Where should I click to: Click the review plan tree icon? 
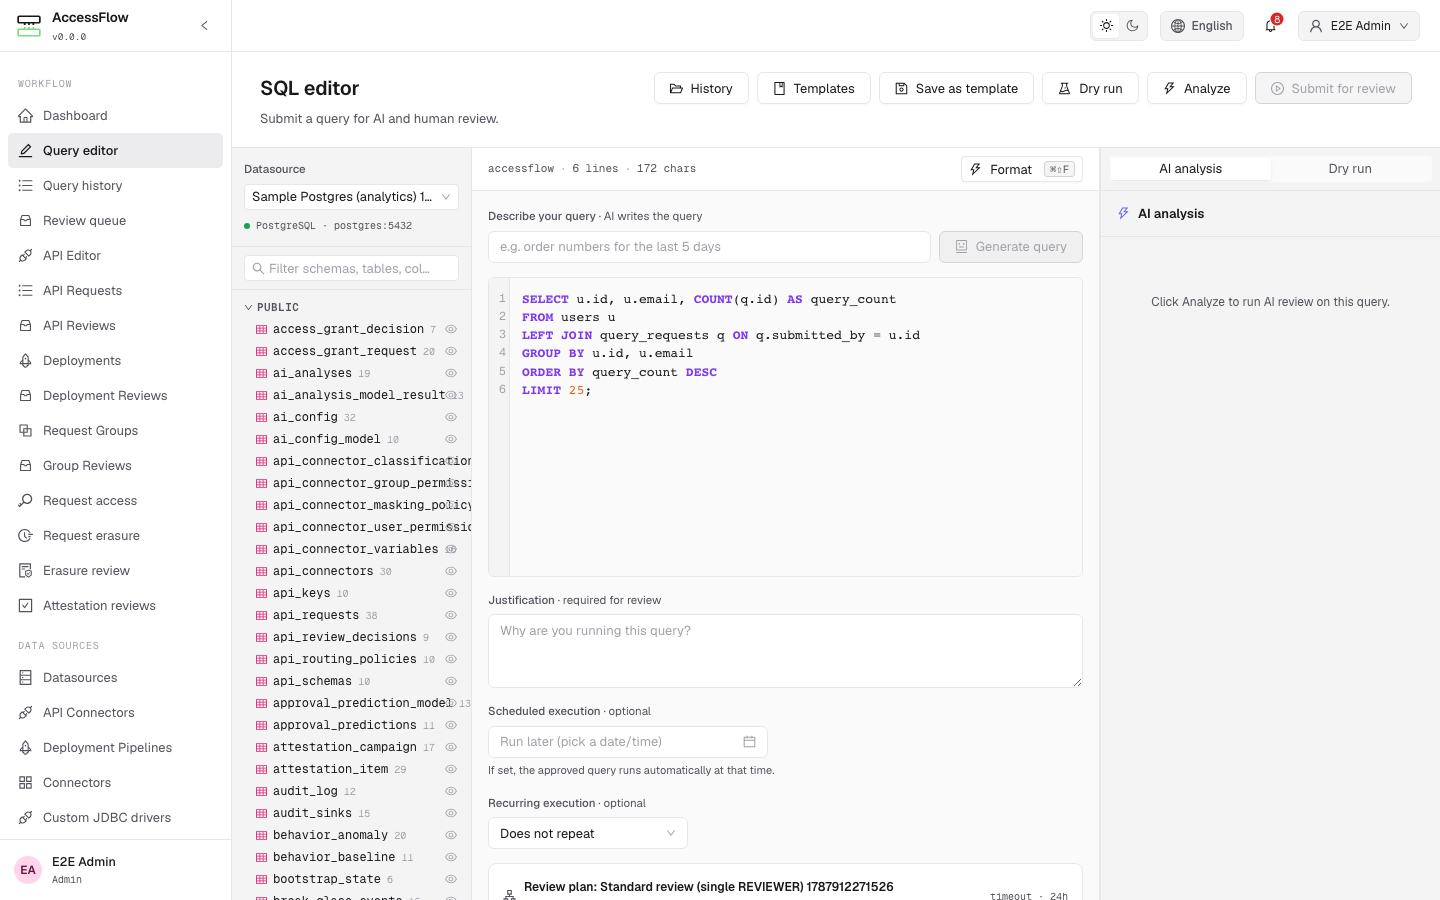tap(509, 894)
